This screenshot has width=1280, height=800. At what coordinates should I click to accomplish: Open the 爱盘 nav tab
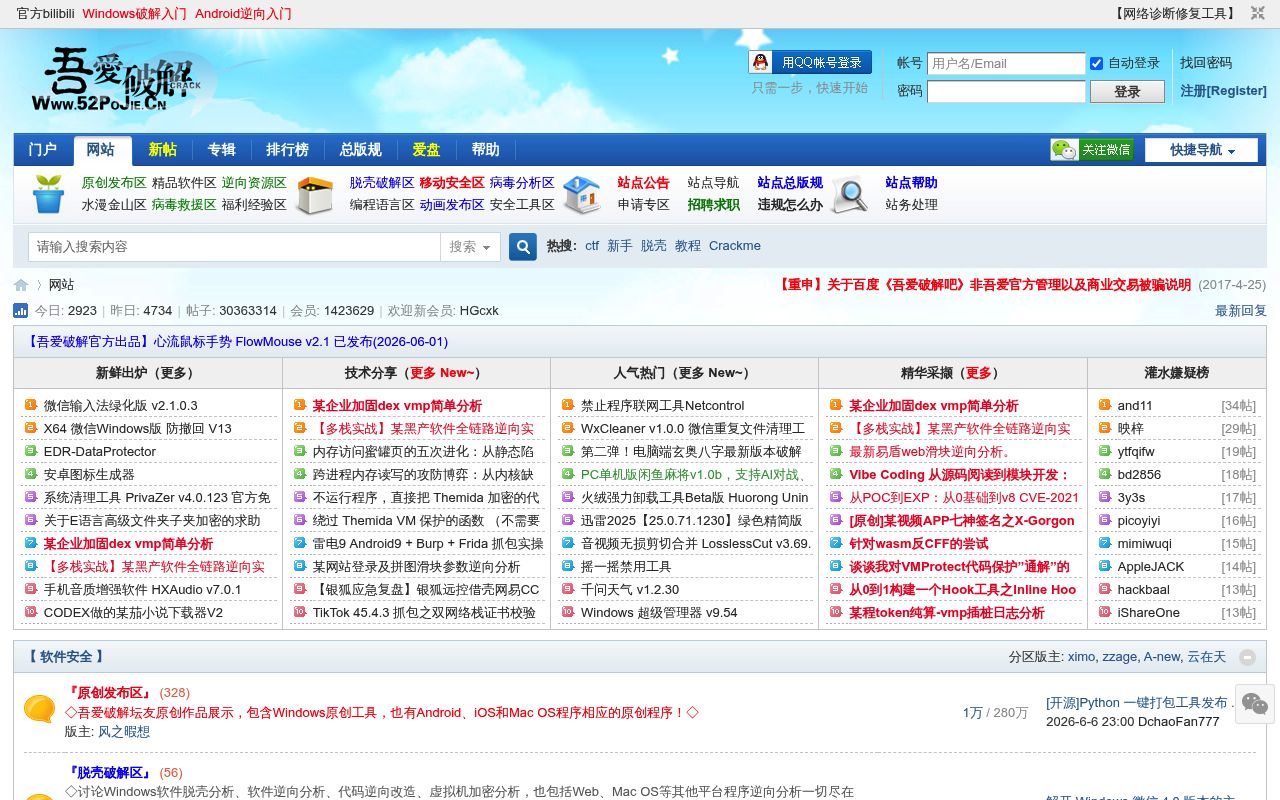426,150
